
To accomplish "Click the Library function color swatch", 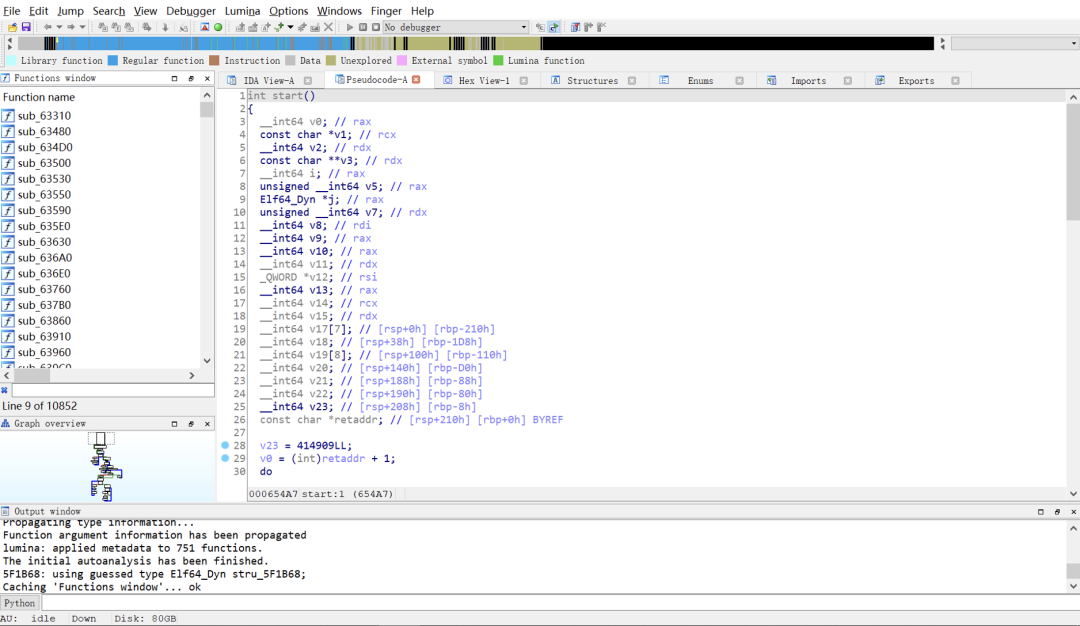I will pyautogui.click(x=11, y=61).
